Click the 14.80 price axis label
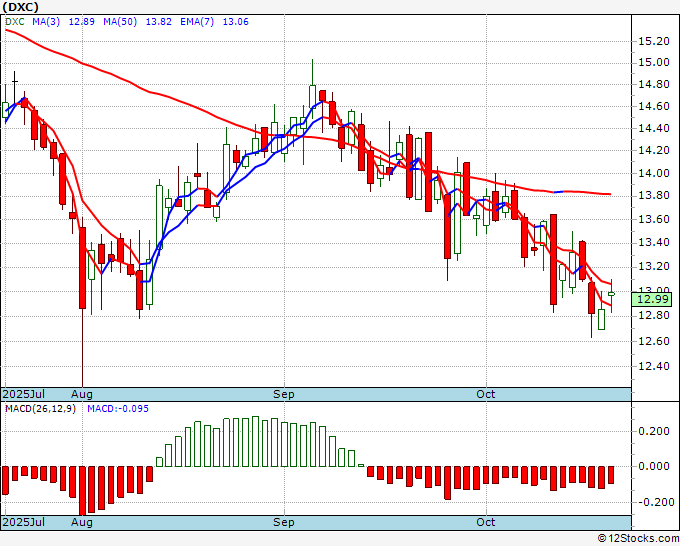The width and height of the screenshot is (680, 546). (654, 85)
